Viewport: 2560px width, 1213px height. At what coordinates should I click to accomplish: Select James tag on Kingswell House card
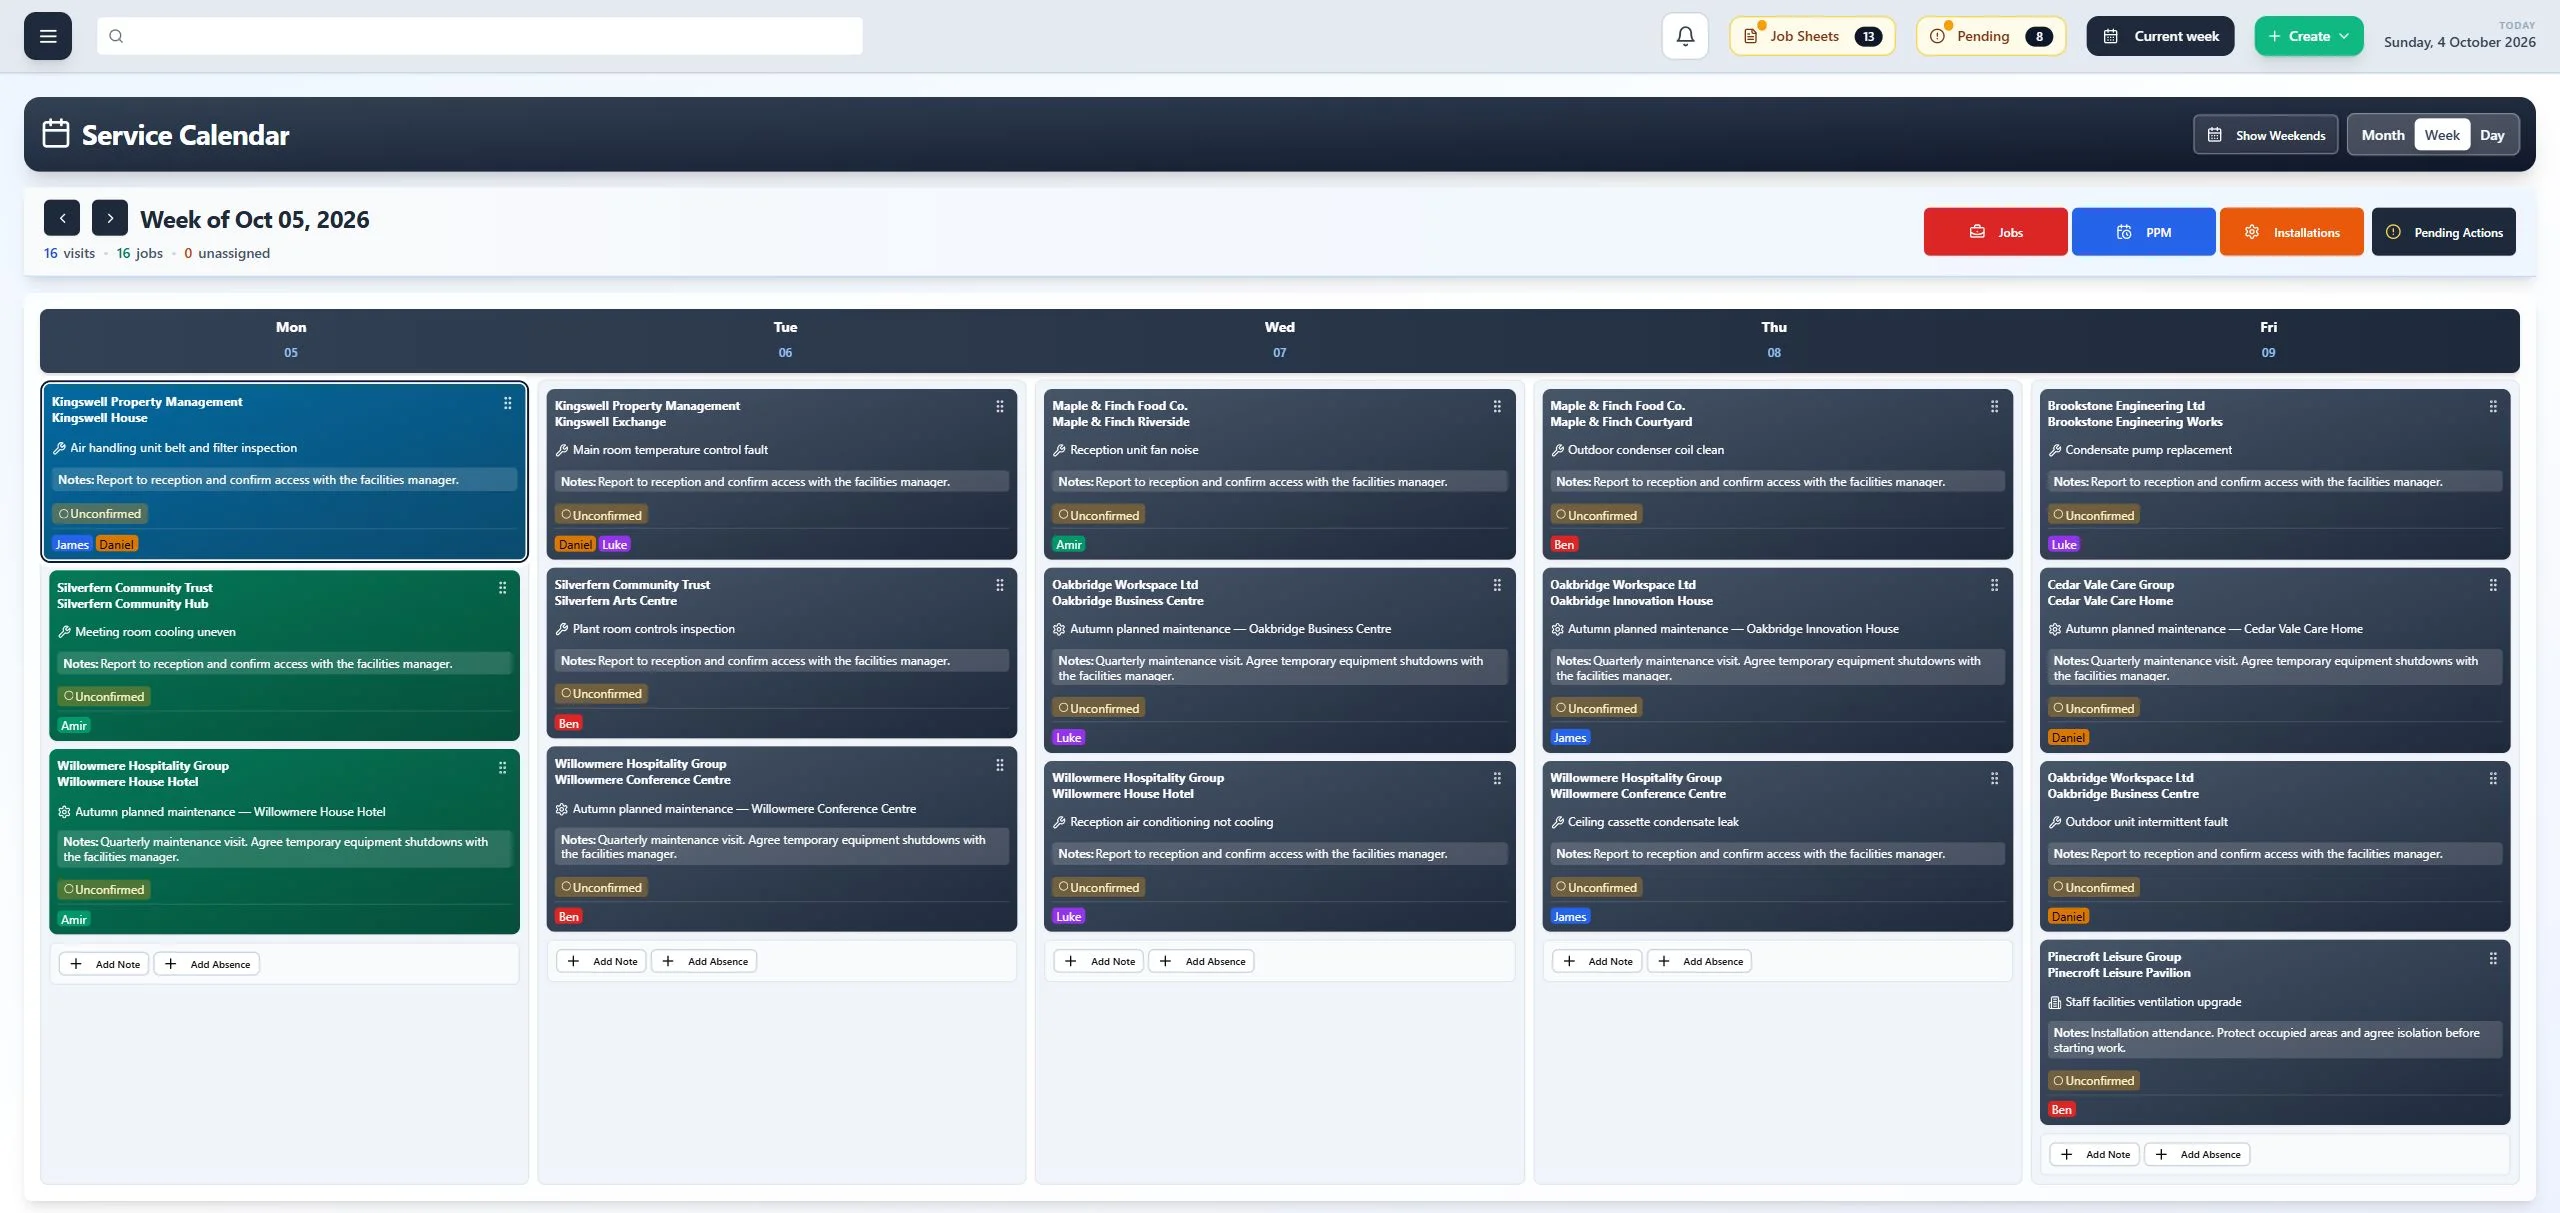[72, 544]
